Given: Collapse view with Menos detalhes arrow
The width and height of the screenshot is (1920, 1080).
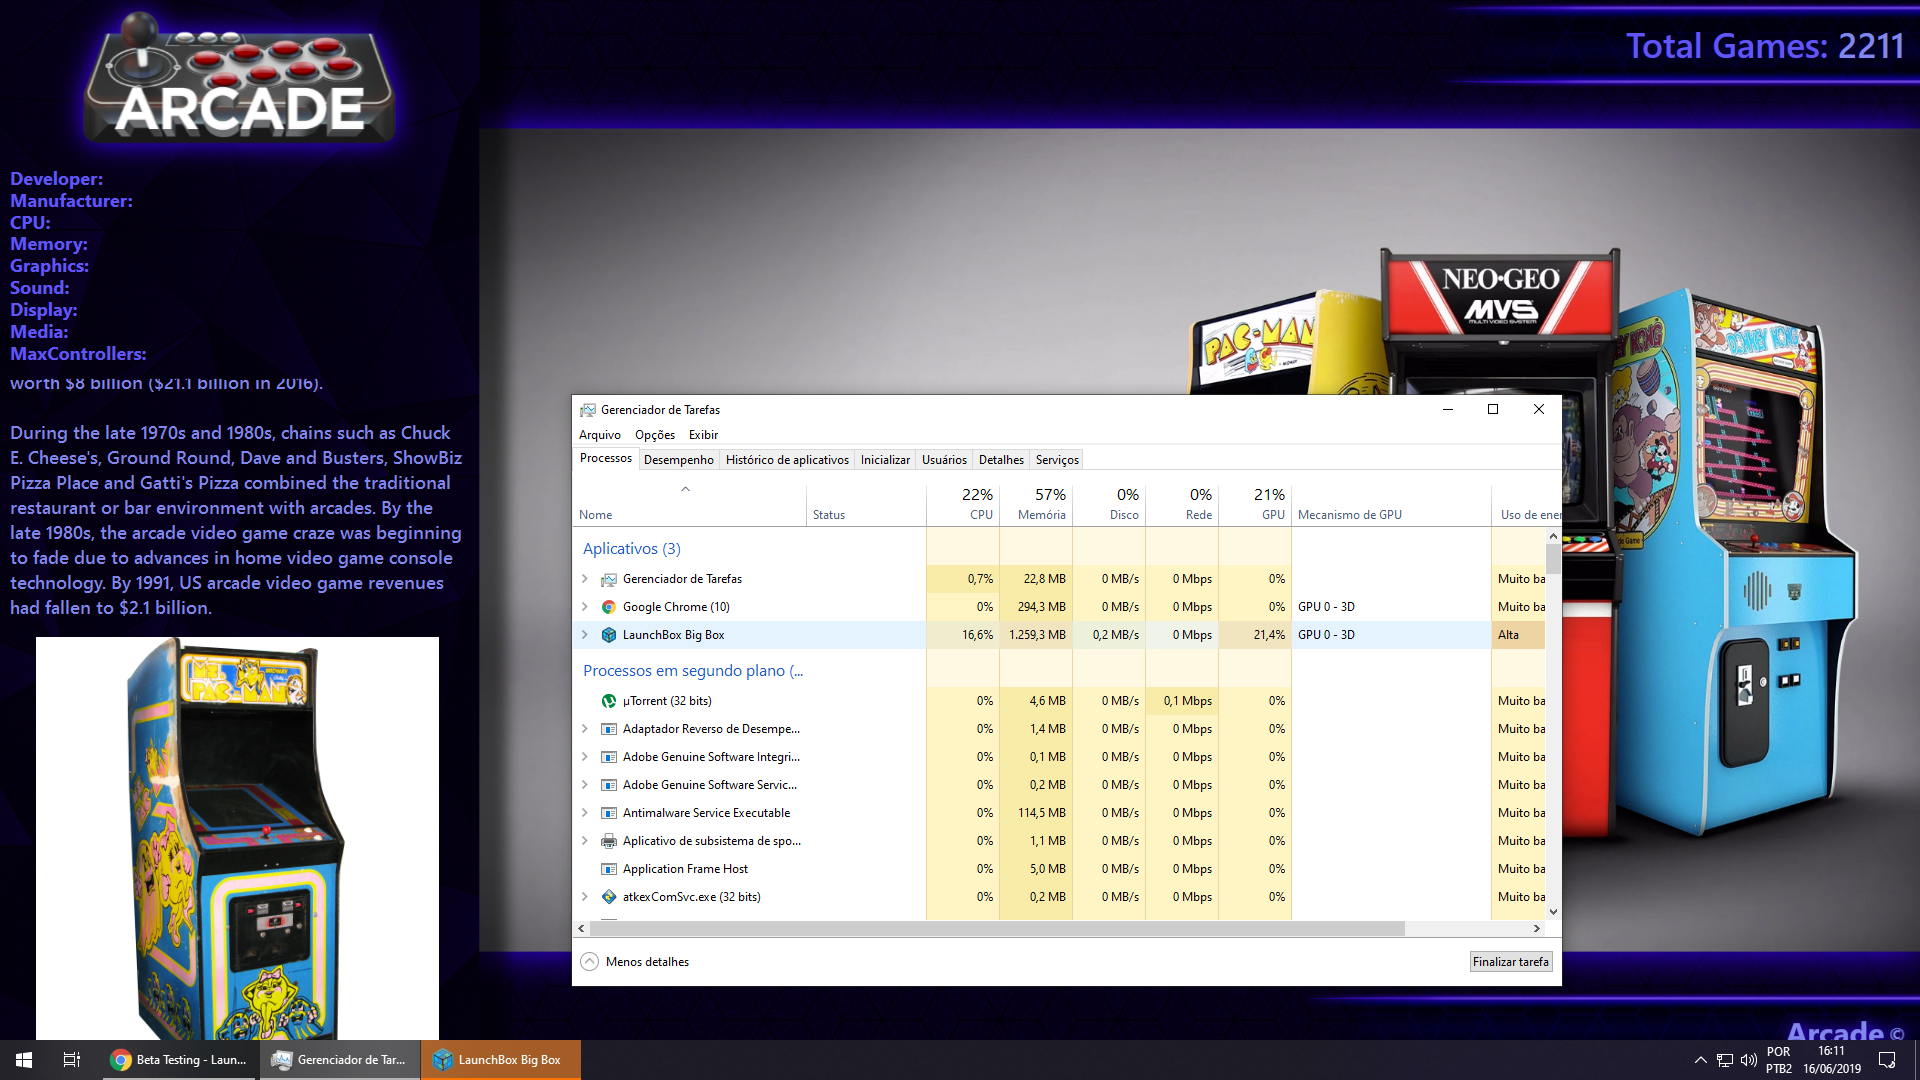Looking at the screenshot, I should [590, 962].
